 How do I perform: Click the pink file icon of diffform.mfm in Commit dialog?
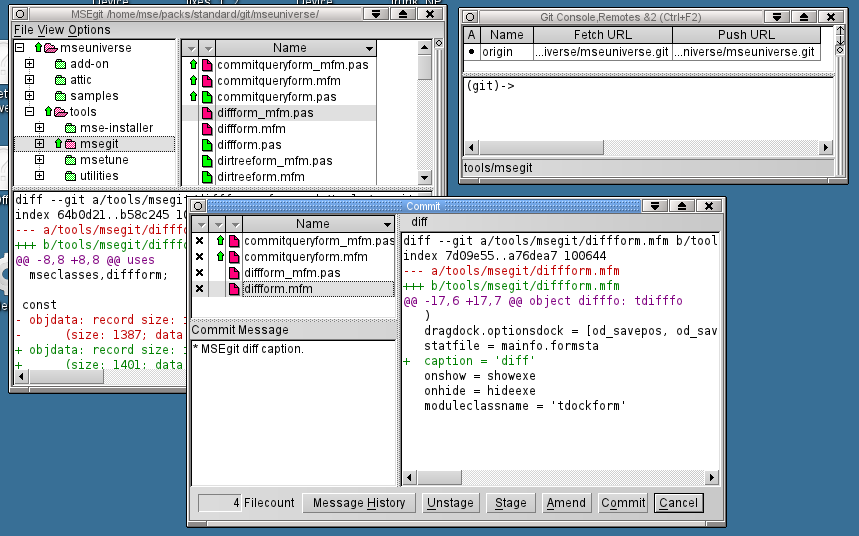[x=234, y=289]
